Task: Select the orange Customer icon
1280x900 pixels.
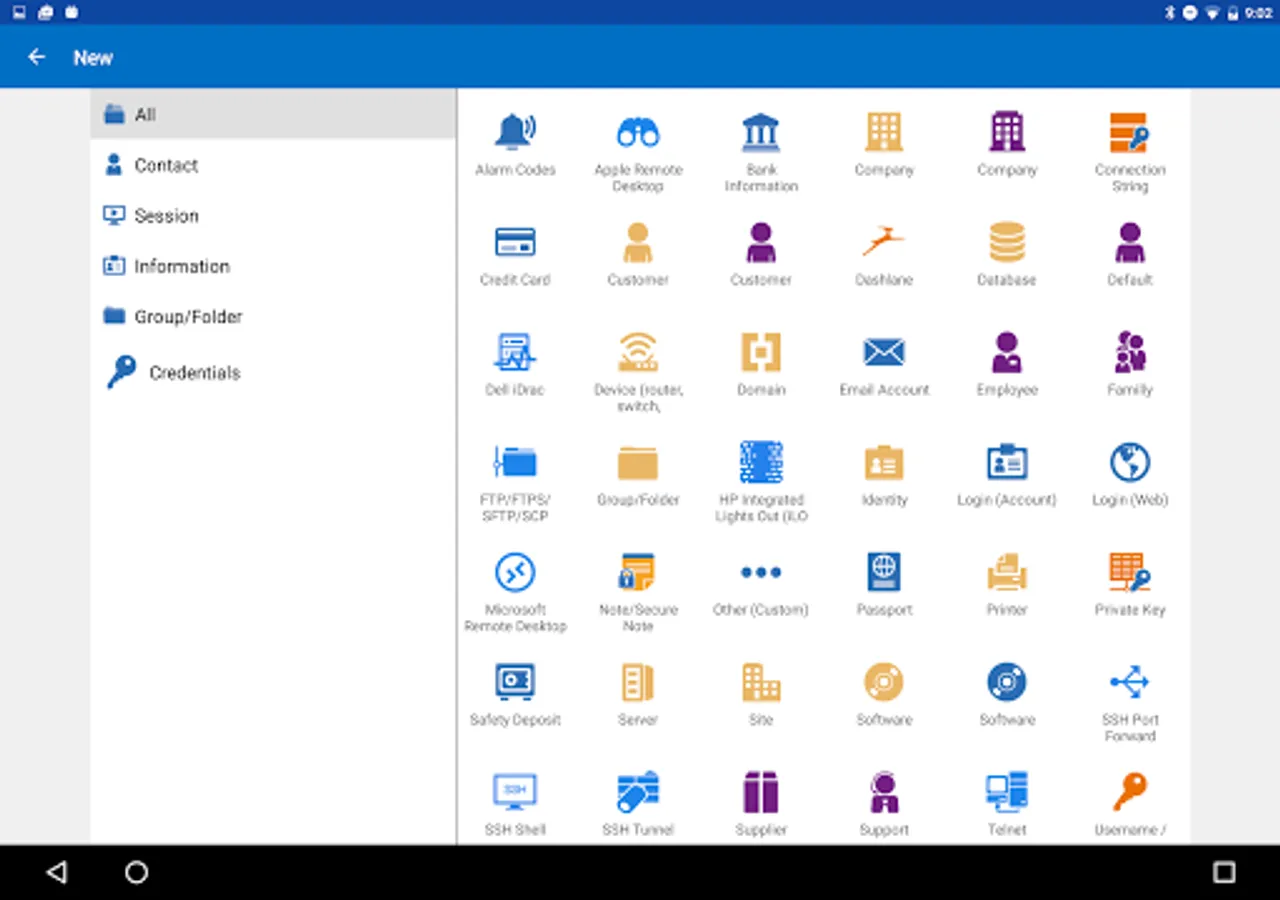Action: tap(638, 242)
